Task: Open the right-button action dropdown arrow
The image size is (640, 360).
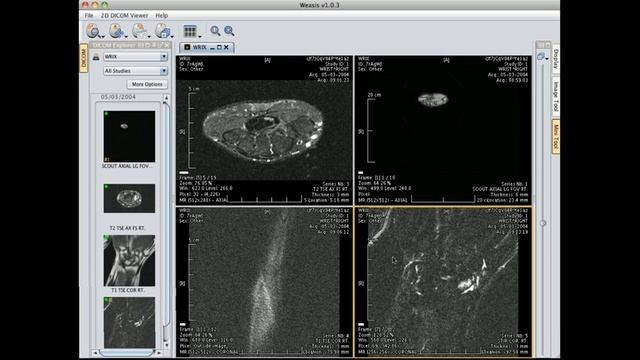Action: click(149, 37)
